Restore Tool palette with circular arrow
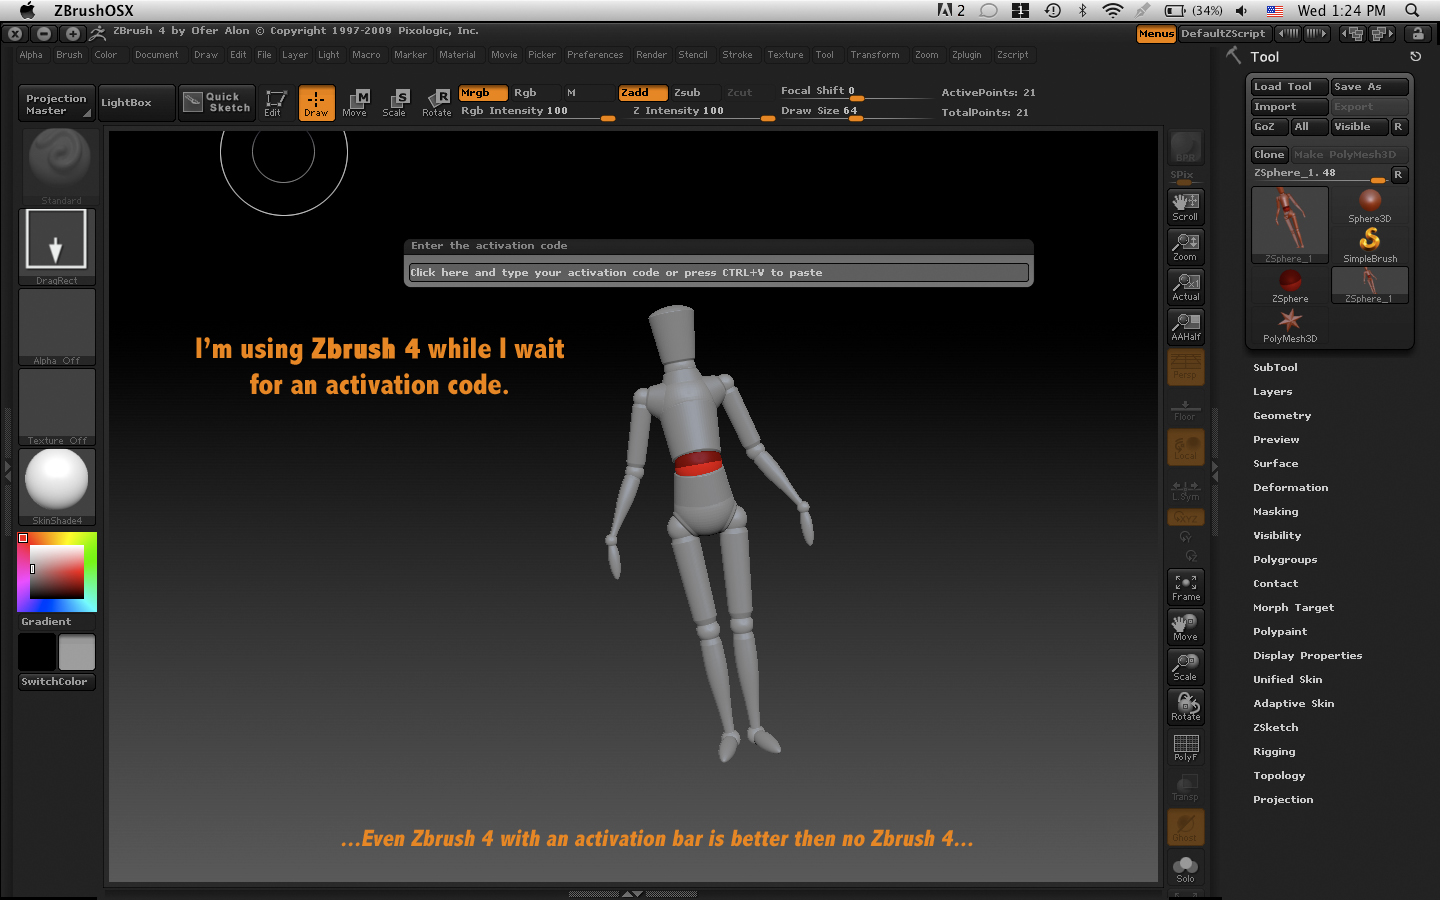 [x=1415, y=57]
